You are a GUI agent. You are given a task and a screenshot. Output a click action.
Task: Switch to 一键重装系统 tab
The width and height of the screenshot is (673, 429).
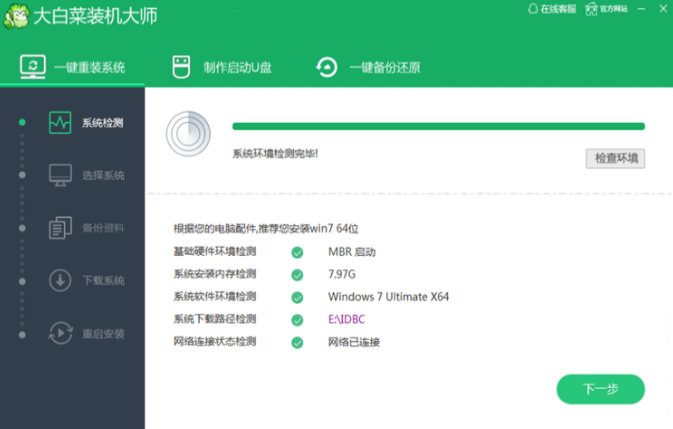click(73, 67)
